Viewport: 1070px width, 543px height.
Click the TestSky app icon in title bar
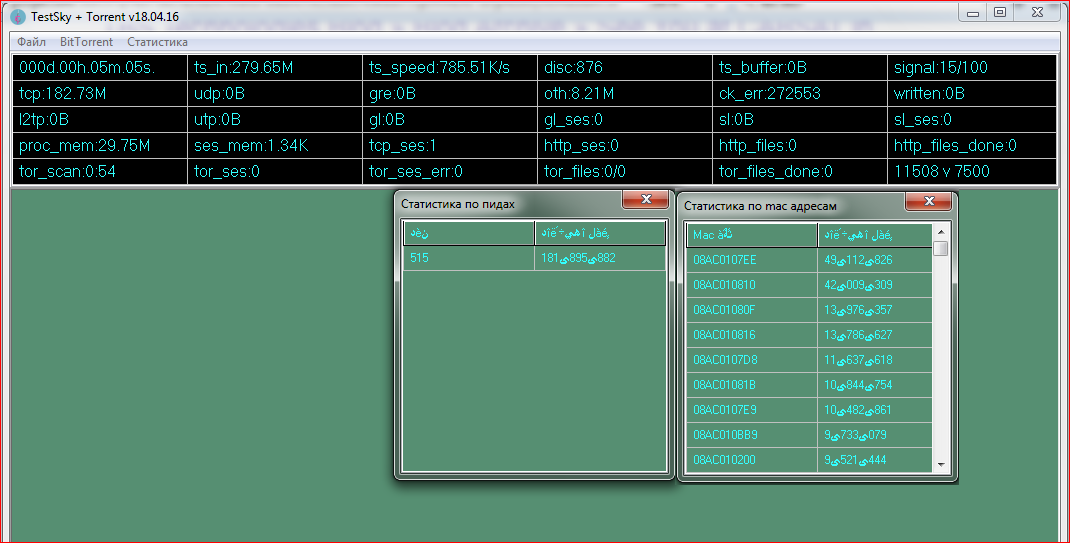coord(17,16)
